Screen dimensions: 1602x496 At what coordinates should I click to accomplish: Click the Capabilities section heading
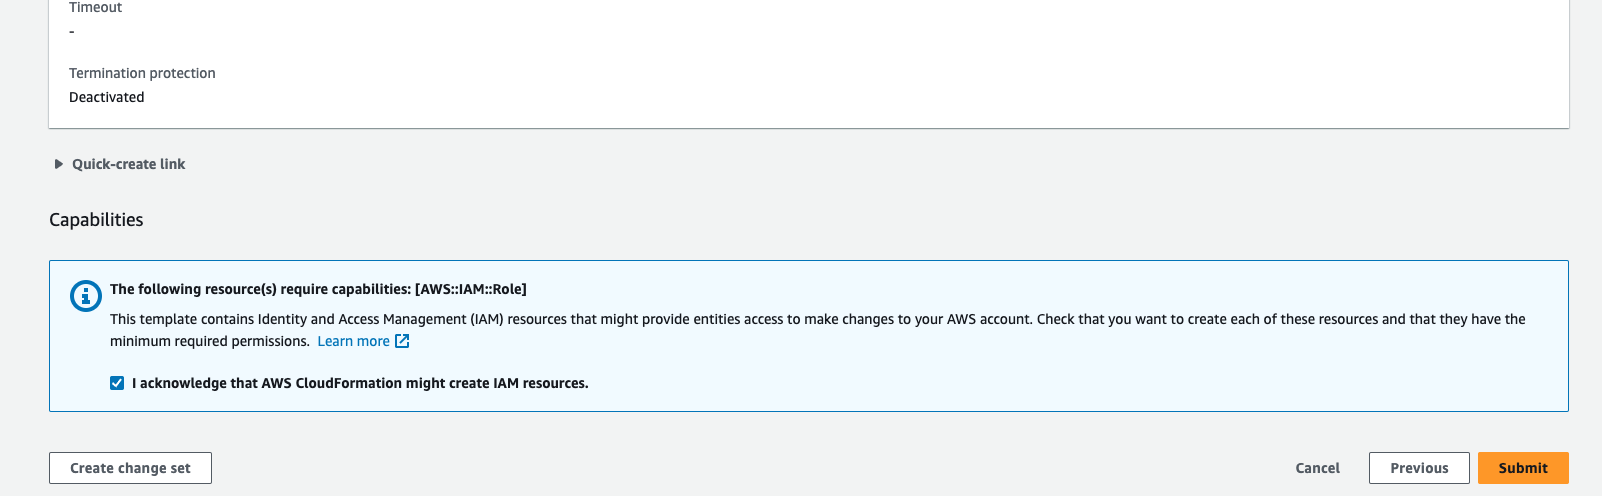tap(96, 220)
